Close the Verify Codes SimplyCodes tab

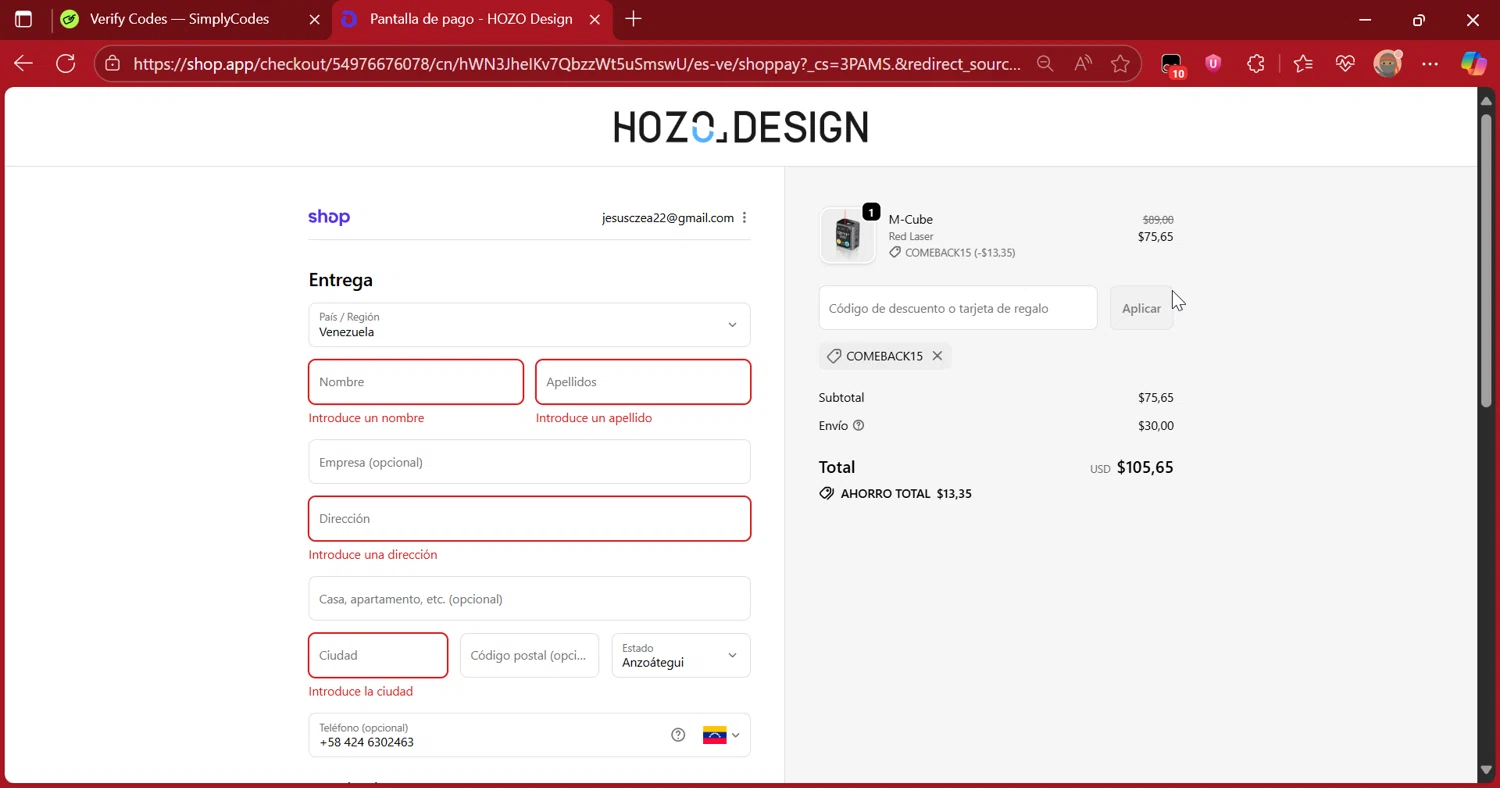(x=314, y=19)
